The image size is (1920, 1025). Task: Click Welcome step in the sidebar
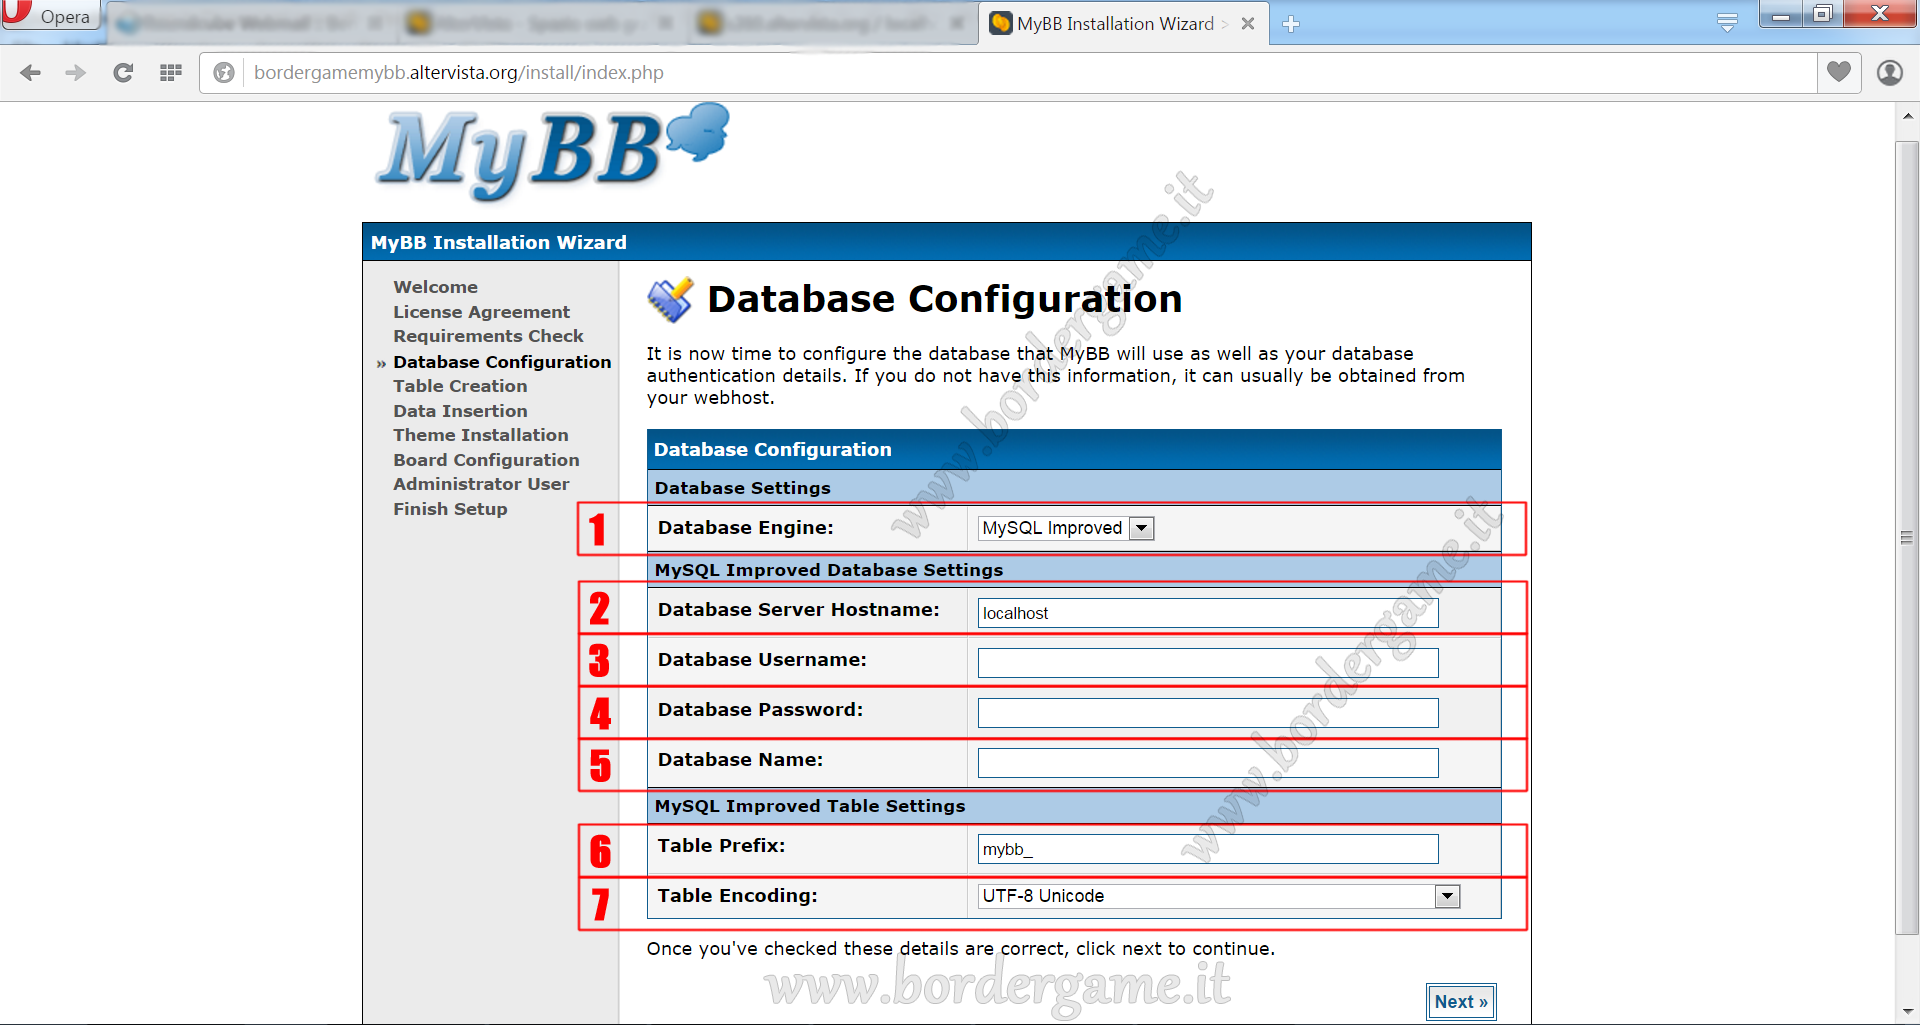point(435,287)
